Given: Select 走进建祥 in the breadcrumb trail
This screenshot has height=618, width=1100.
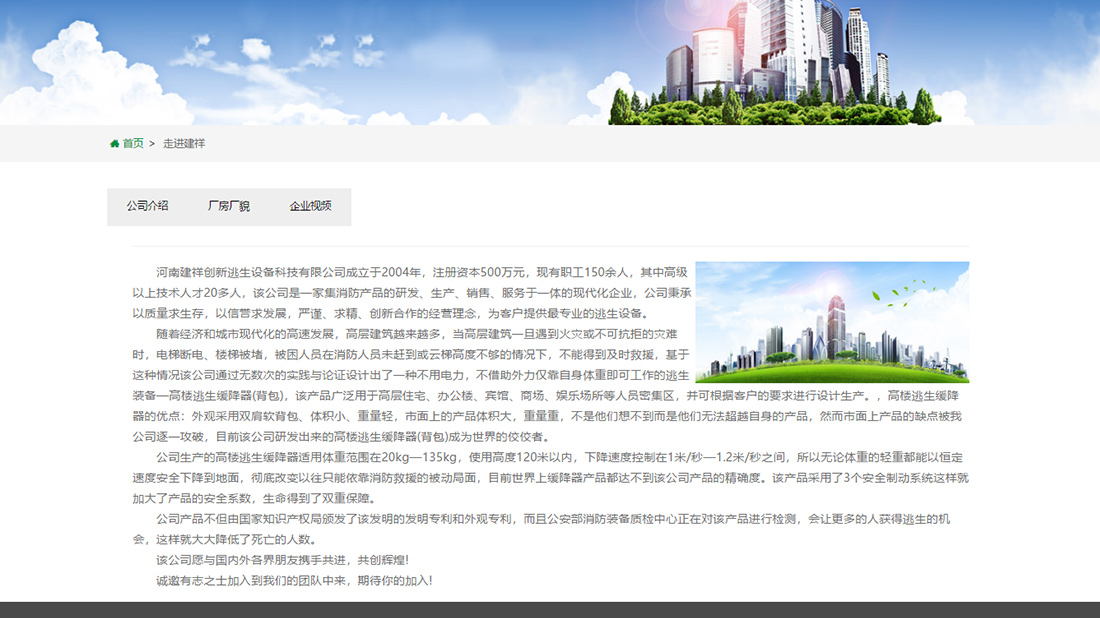Looking at the screenshot, I should (186, 143).
